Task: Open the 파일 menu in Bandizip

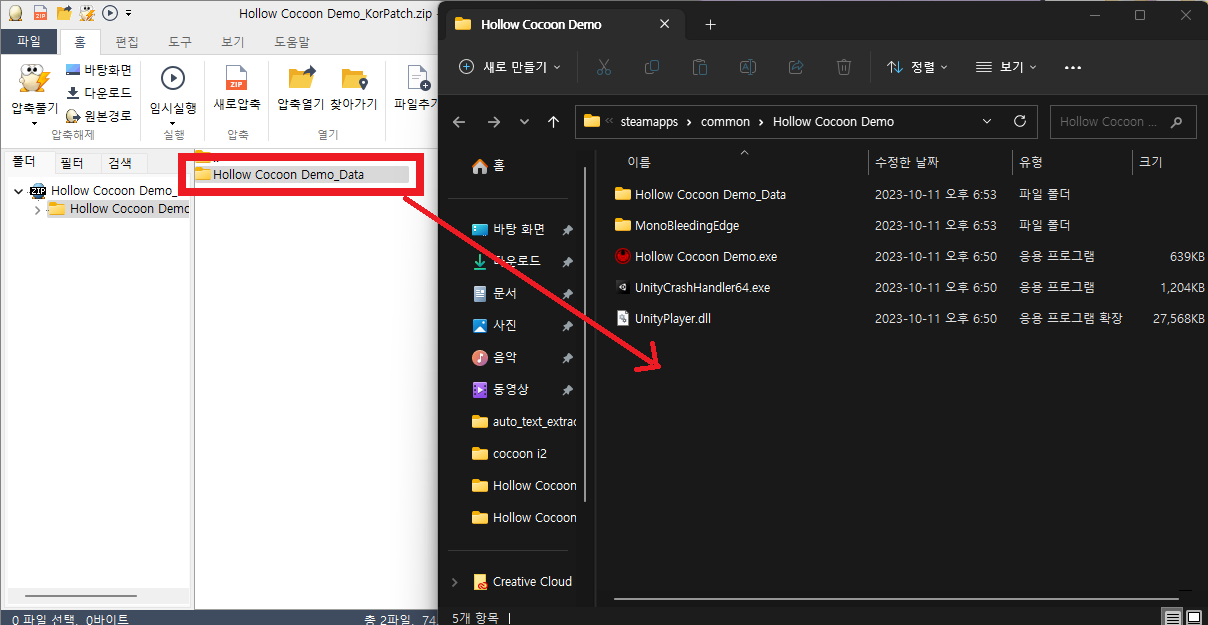Action: pyautogui.click(x=29, y=41)
